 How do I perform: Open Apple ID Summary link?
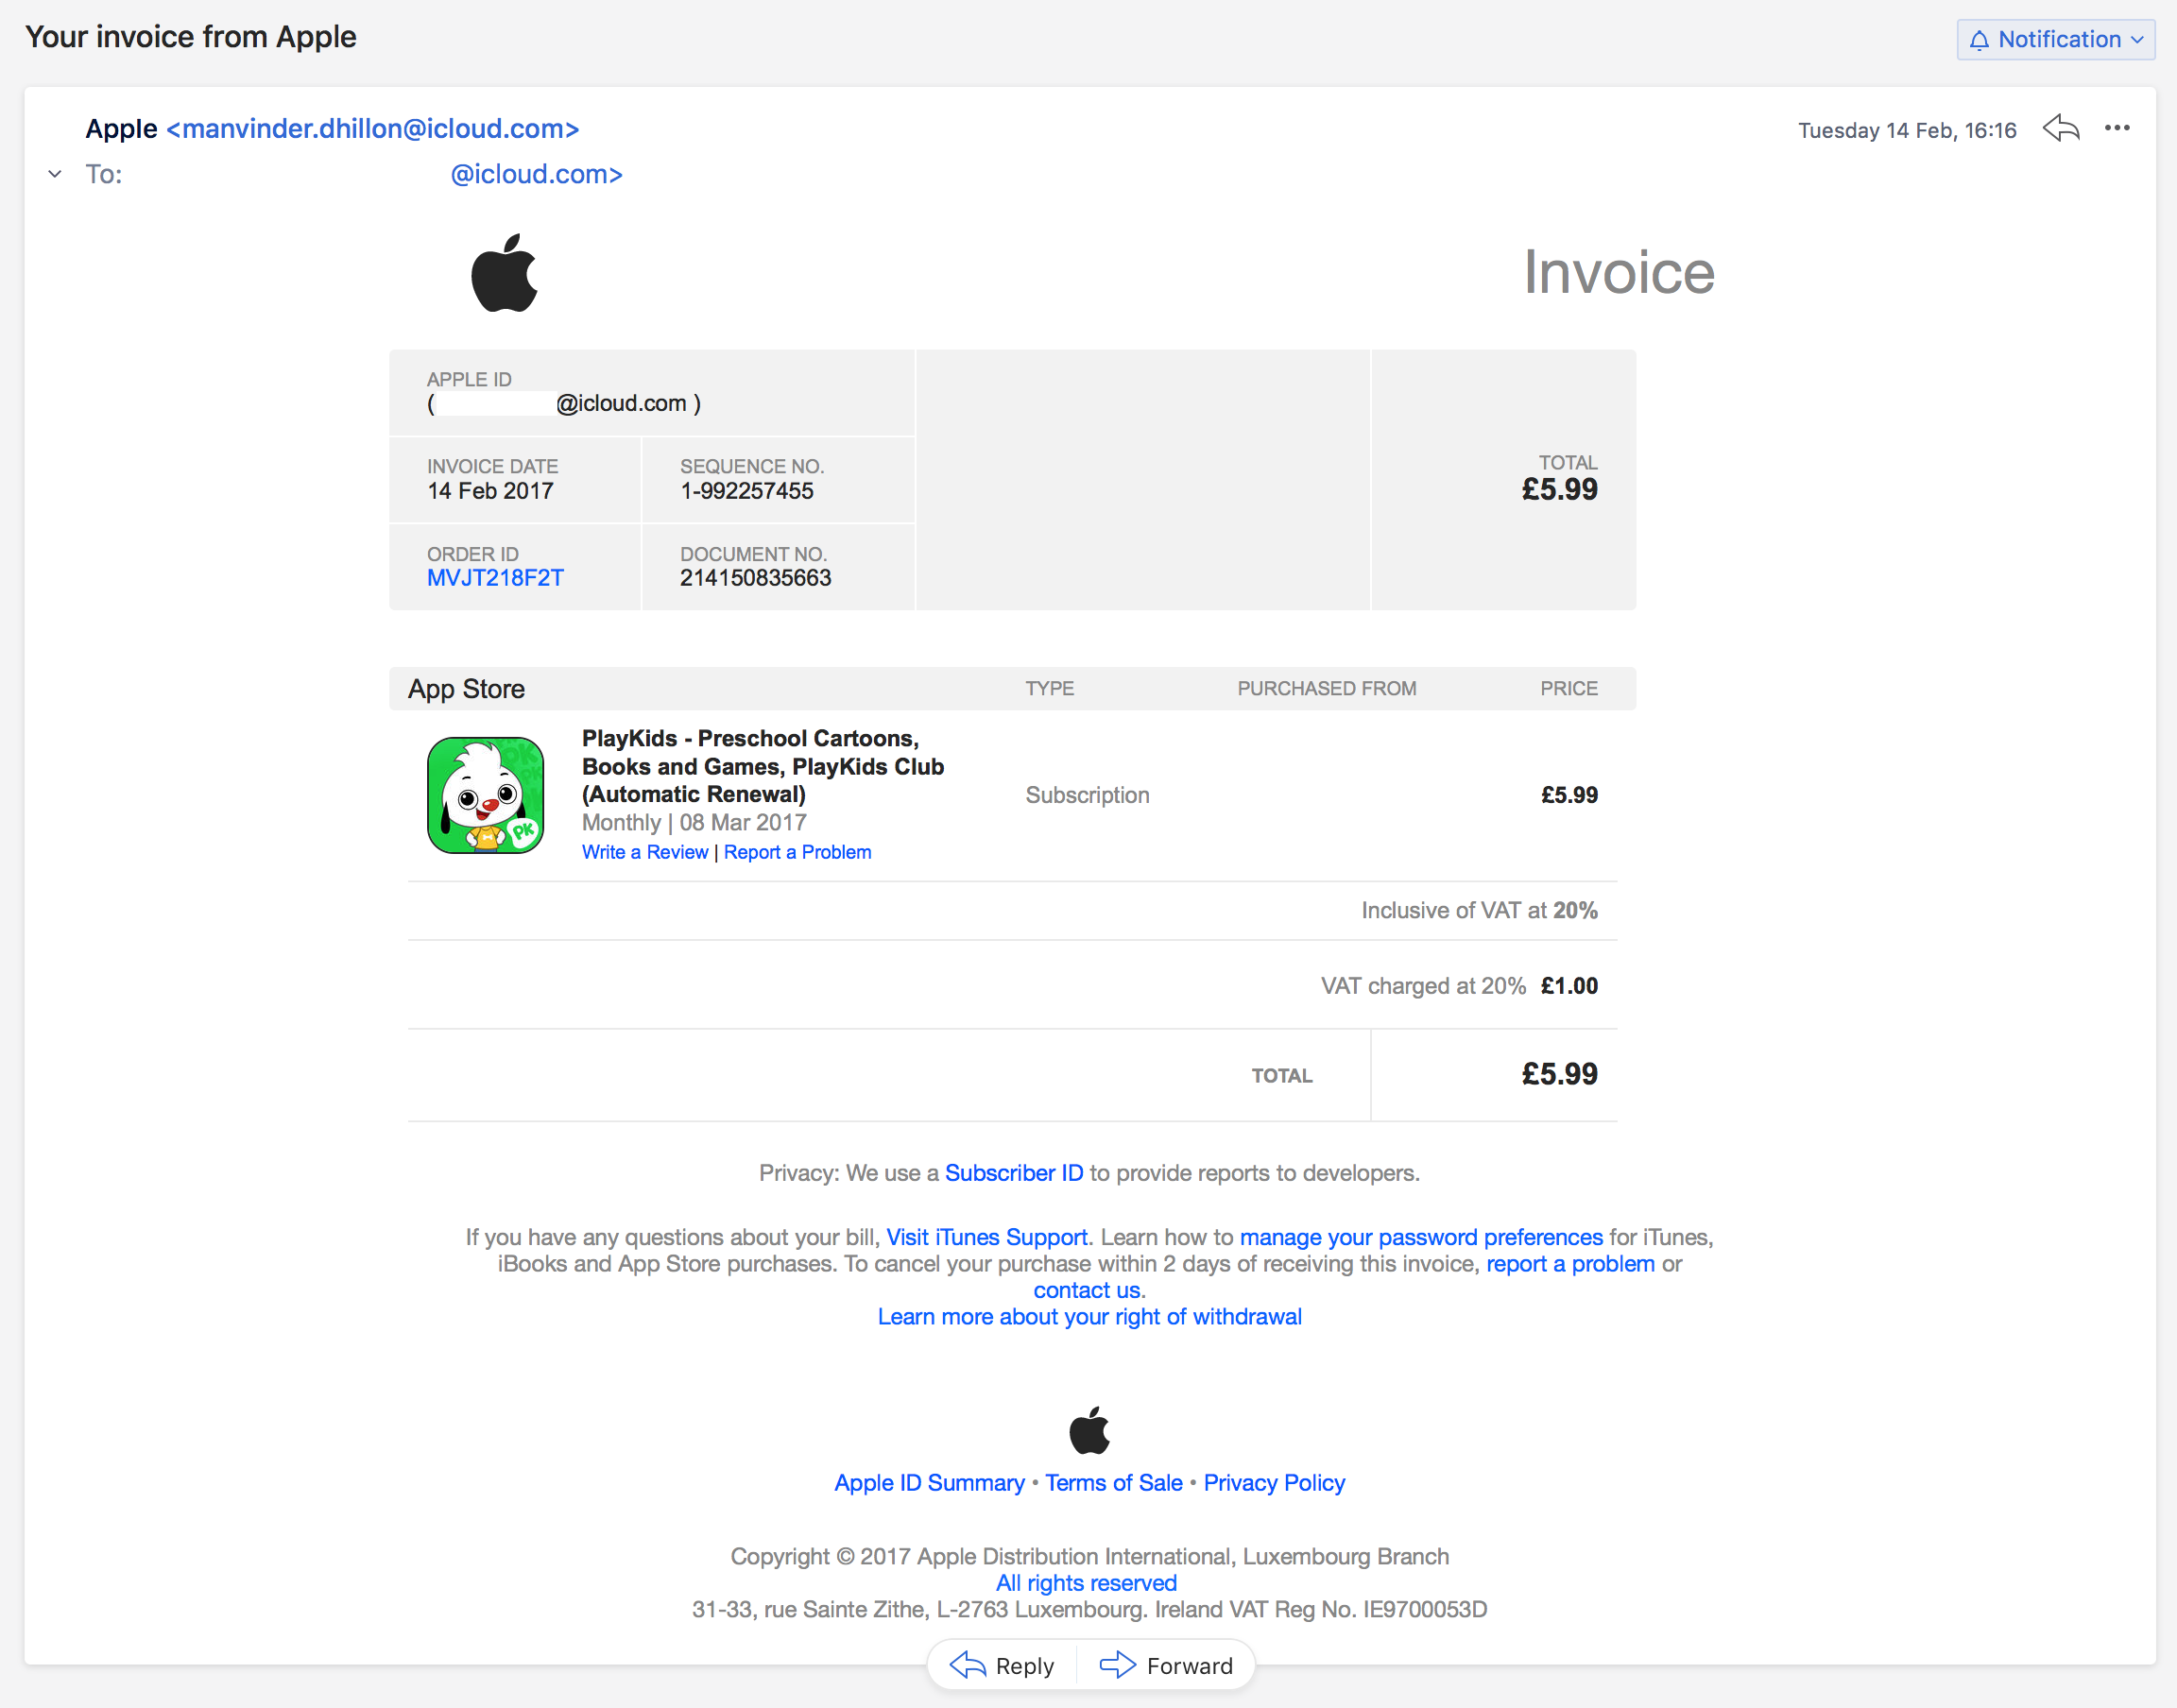[930, 1483]
